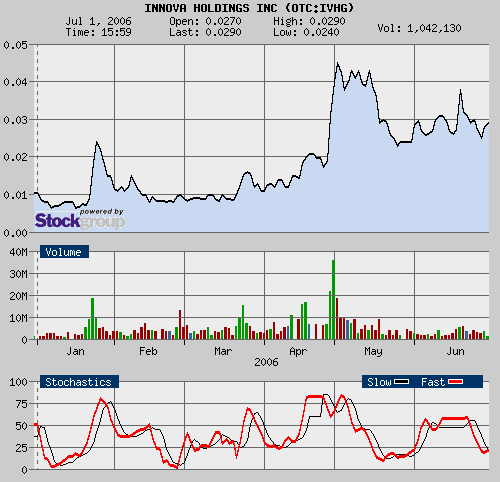The height and width of the screenshot is (482, 500).
Task: Click the 'Vol: 1,042,130' text
Action: 419,28
